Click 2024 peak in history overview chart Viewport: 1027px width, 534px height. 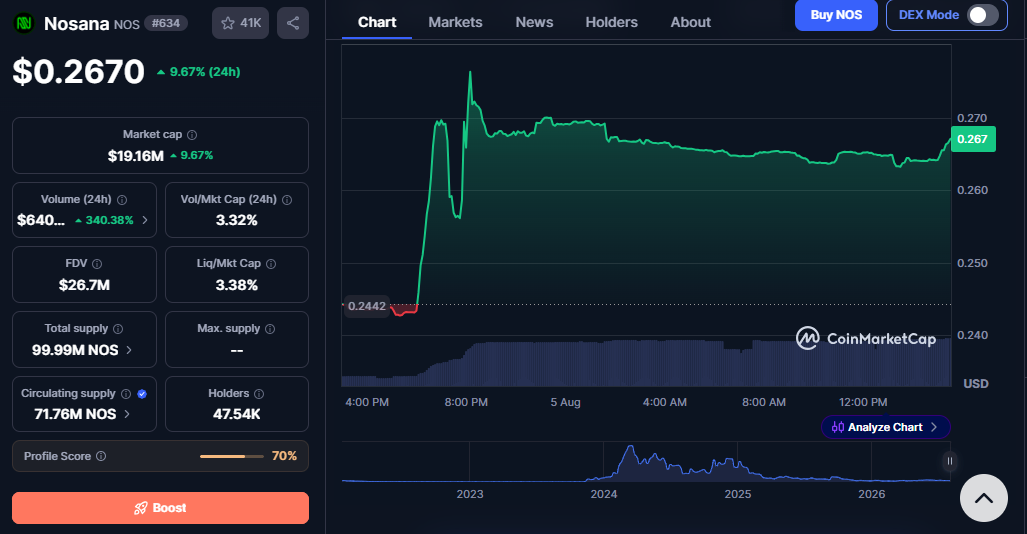tap(630, 448)
